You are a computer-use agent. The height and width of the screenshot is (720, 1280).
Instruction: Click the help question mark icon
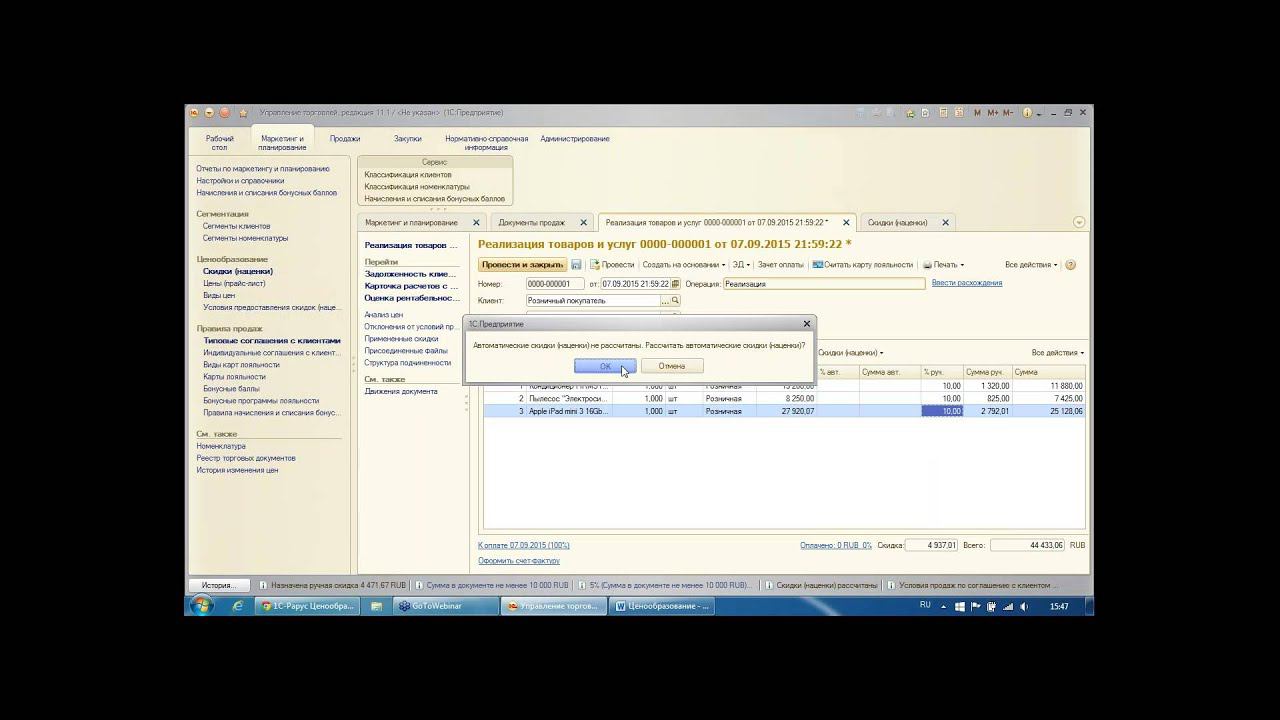click(1070, 265)
